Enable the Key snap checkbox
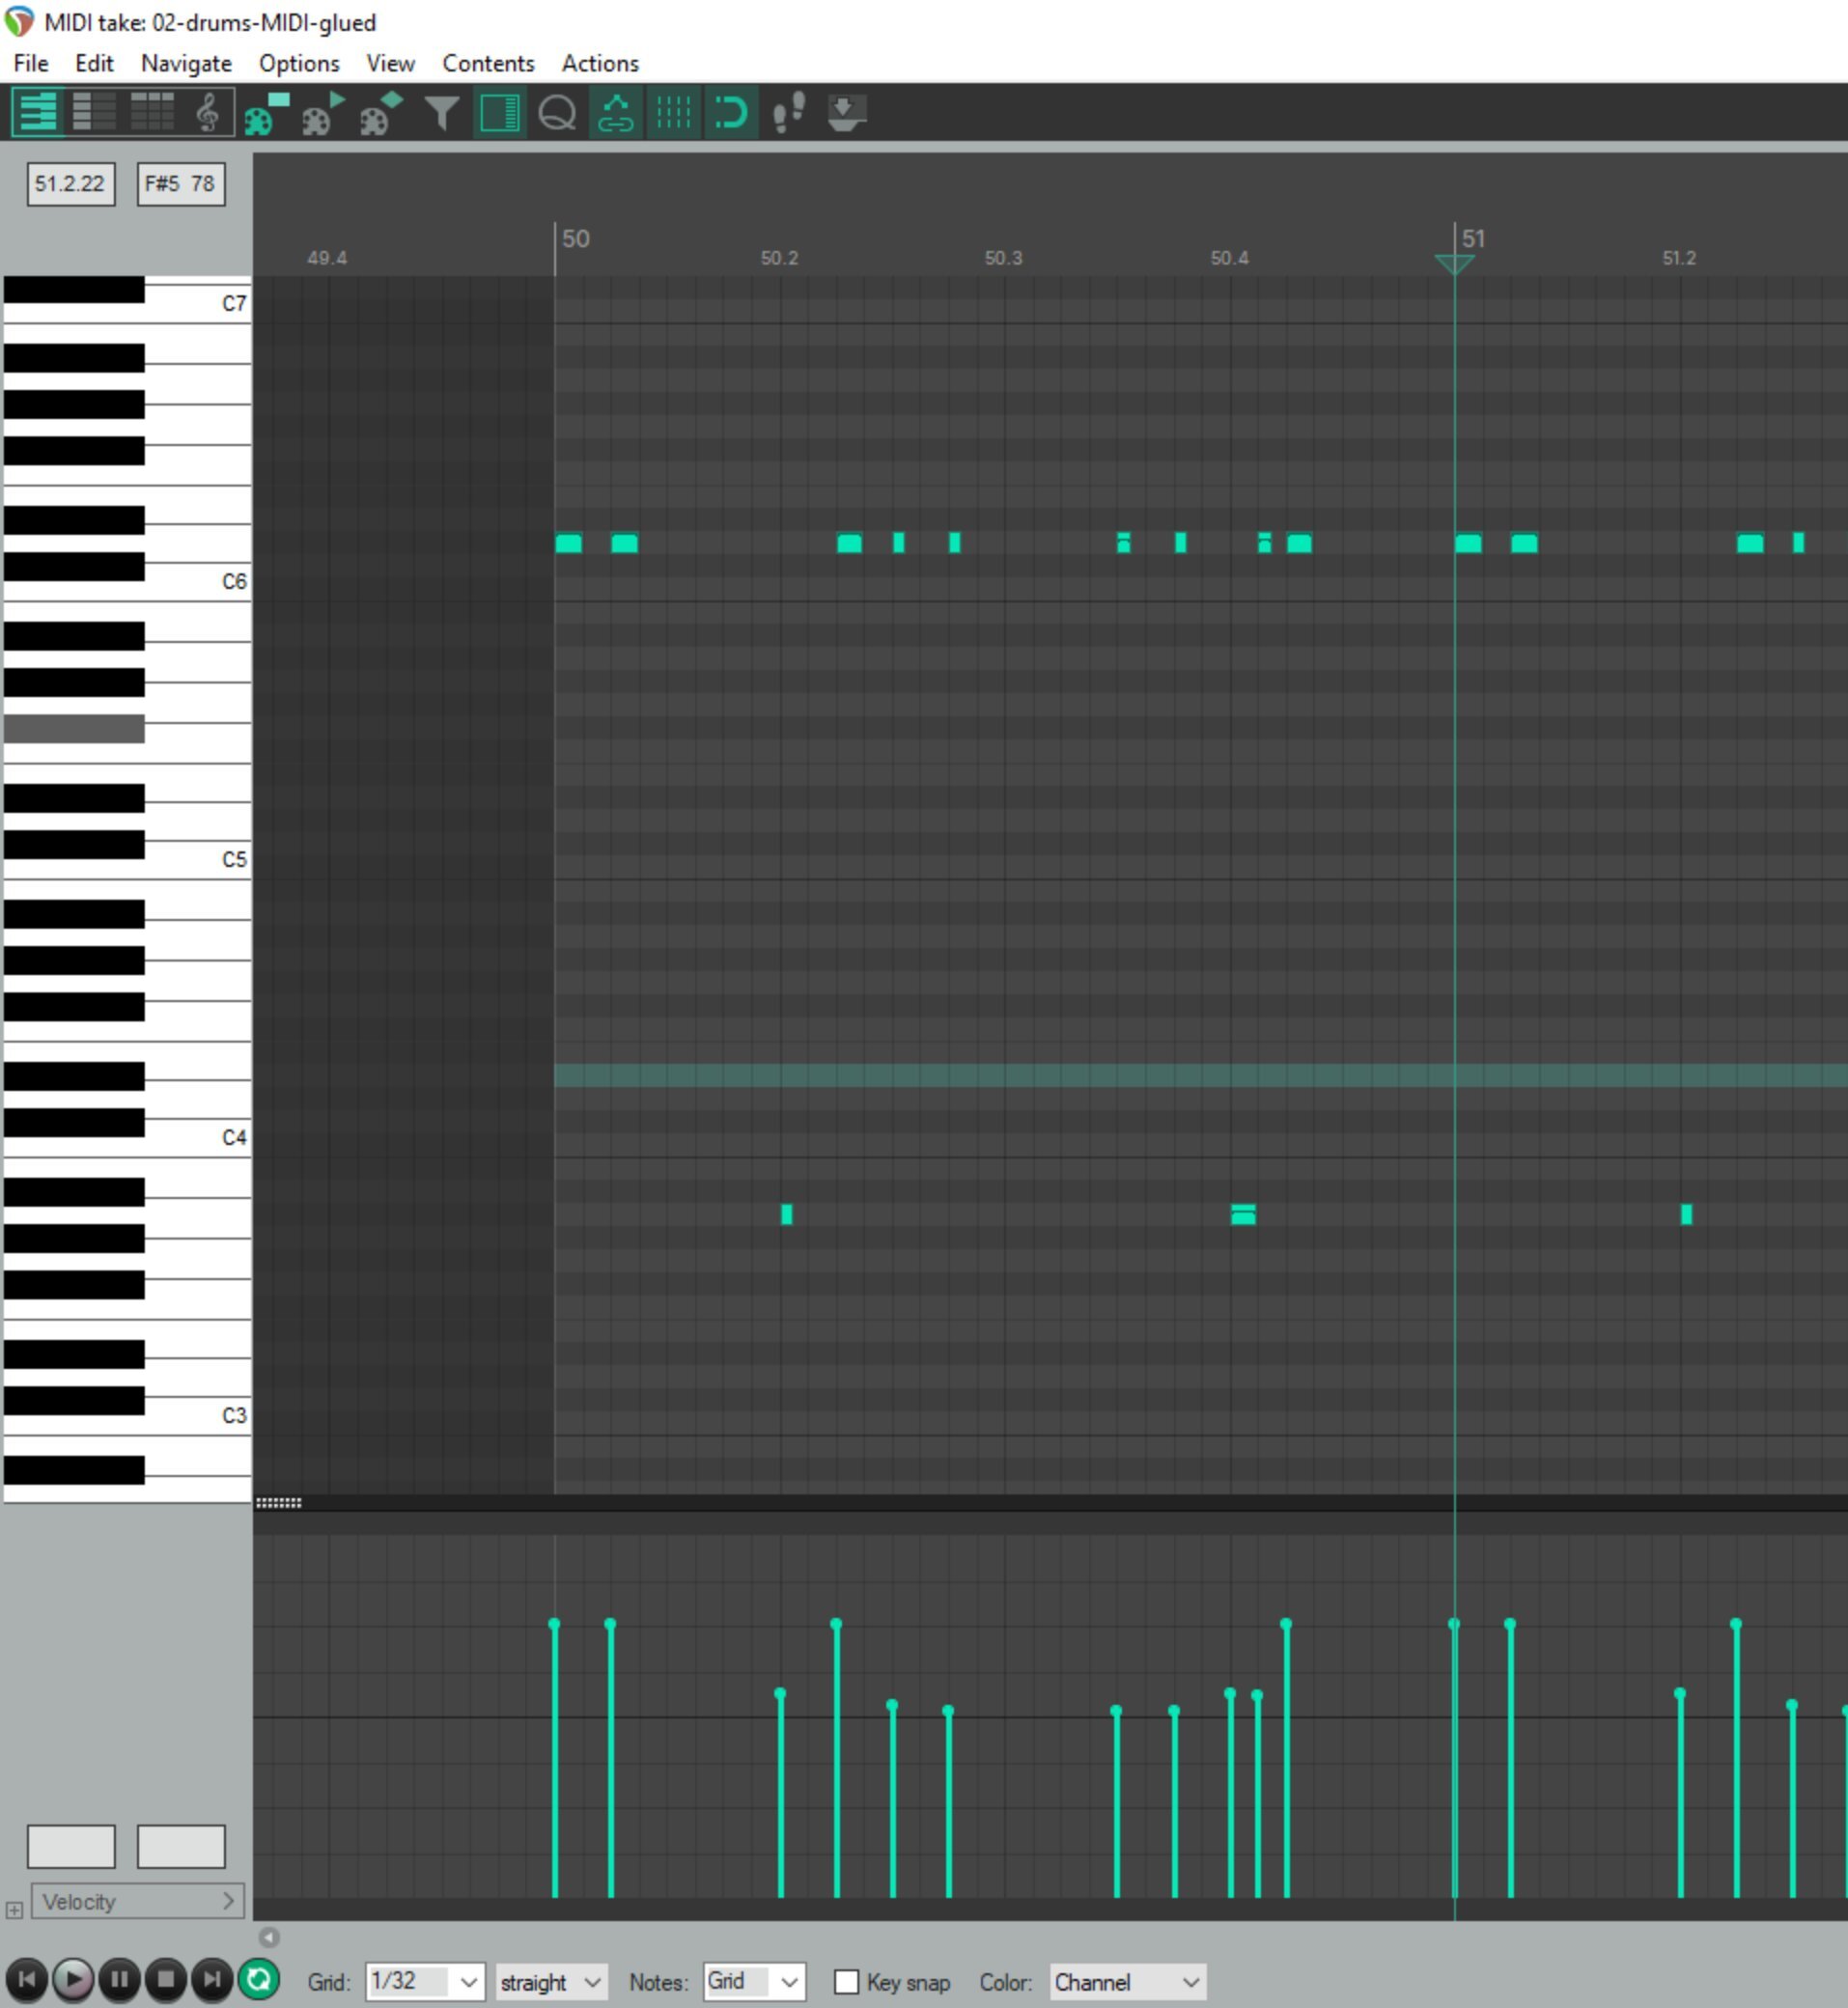Viewport: 1848px width, 2008px height. click(x=846, y=1981)
